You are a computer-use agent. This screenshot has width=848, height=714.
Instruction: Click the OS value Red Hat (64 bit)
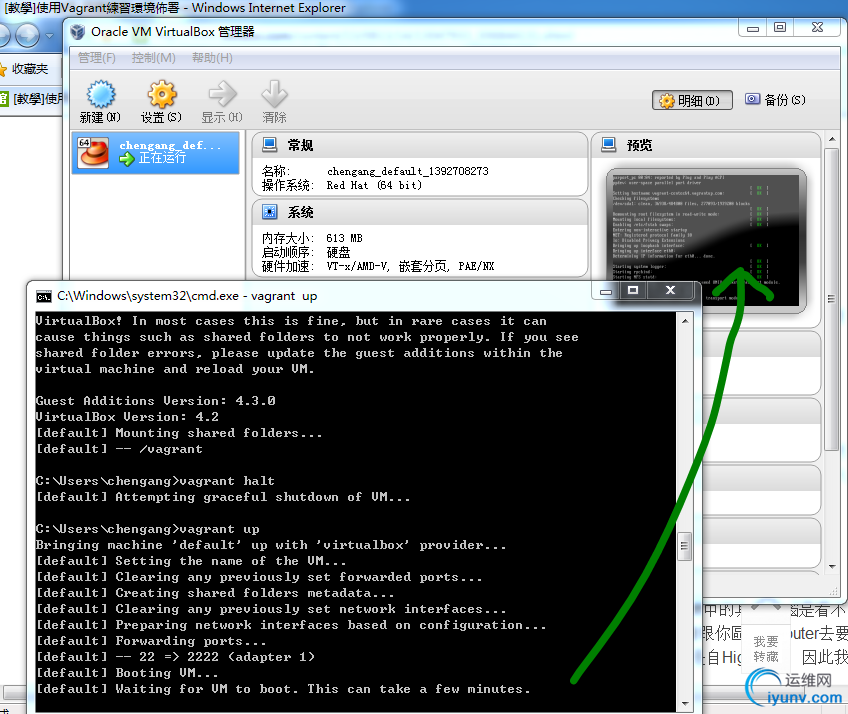point(374,186)
